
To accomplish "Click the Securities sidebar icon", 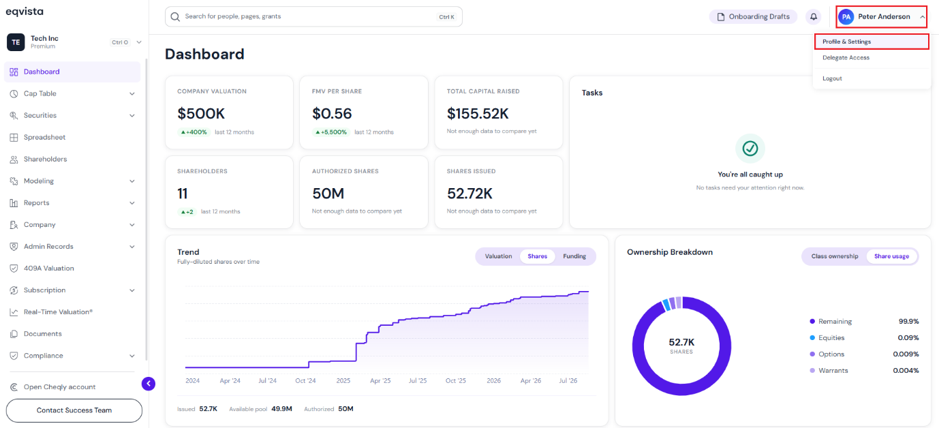I will 14,116.
